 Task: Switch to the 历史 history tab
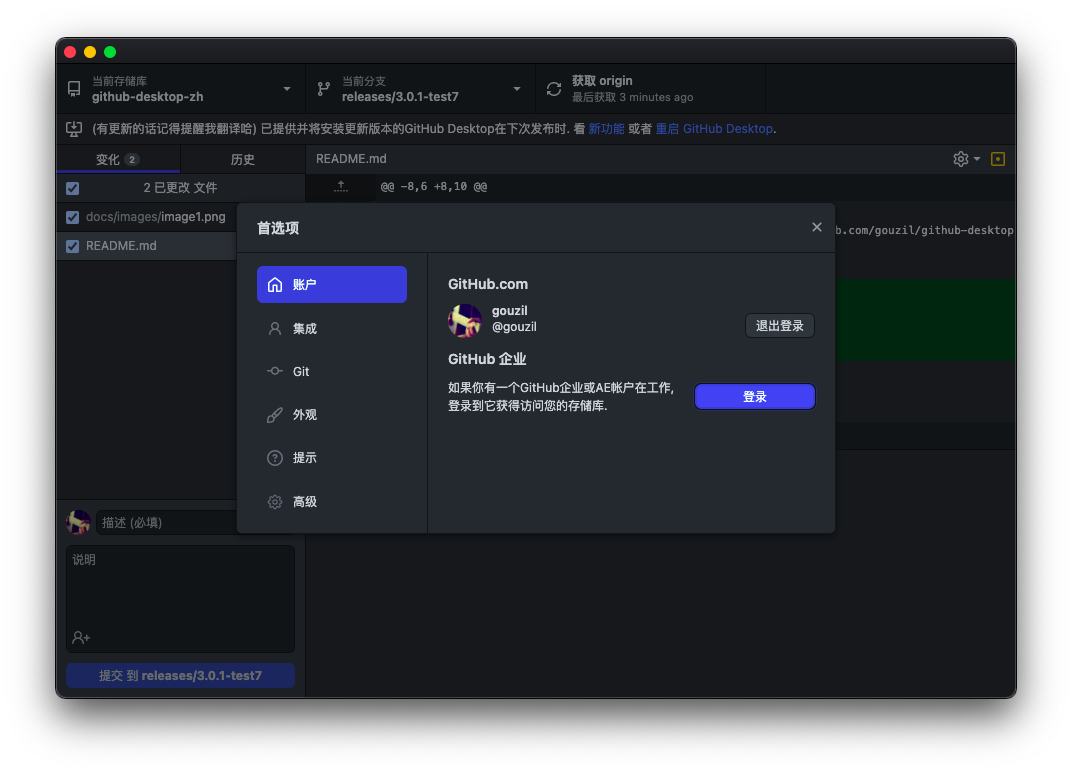click(x=243, y=159)
